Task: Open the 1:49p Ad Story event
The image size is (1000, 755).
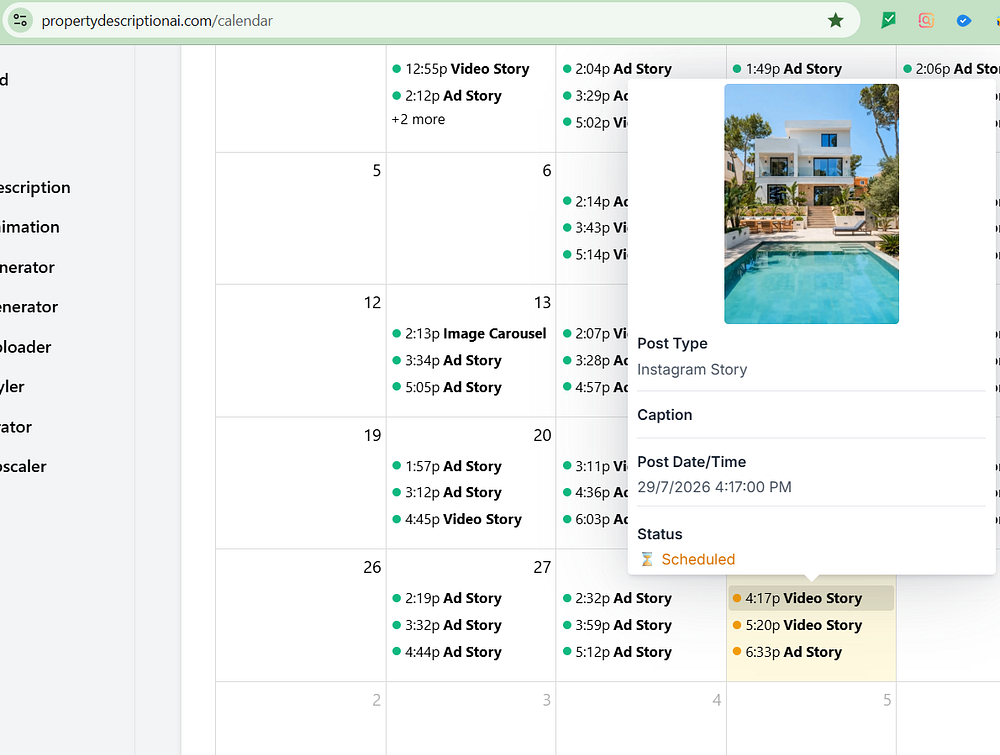Action: tap(811, 69)
